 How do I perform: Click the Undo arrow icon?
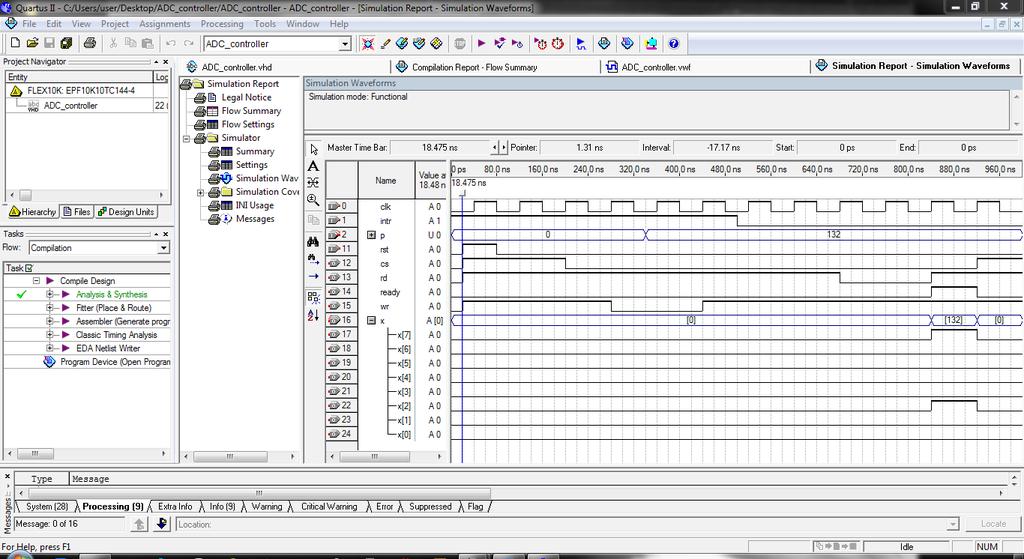[170, 43]
